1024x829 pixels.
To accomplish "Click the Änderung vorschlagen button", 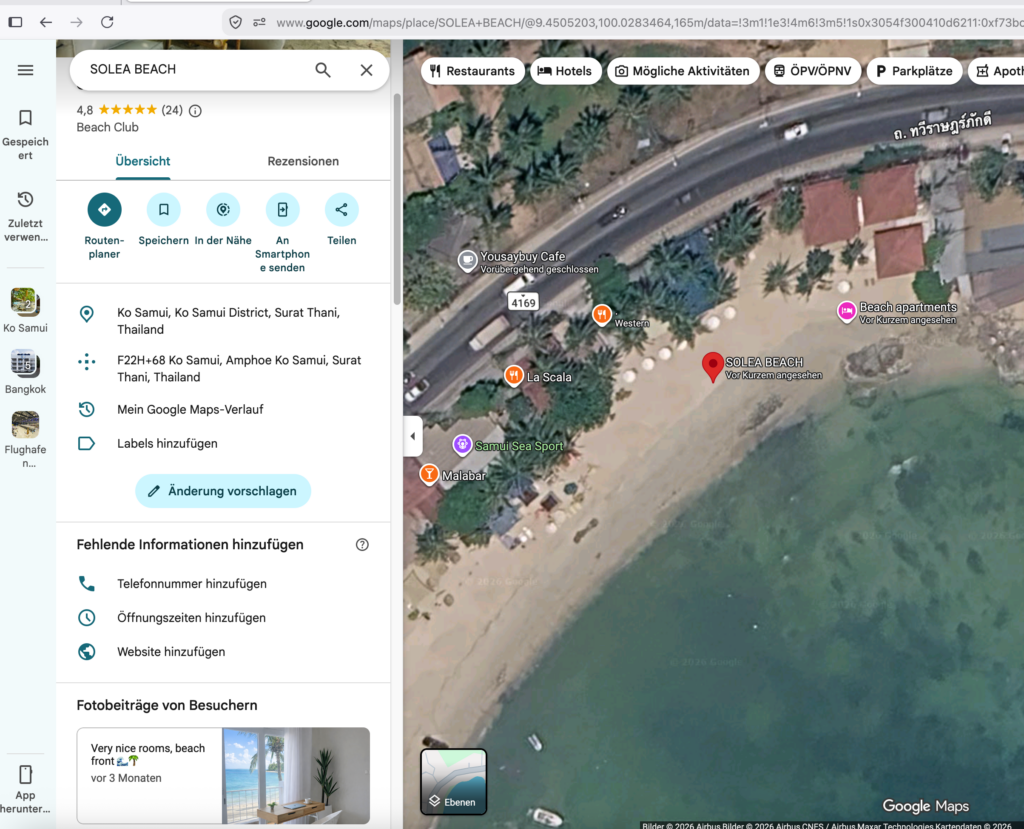I will click(x=223, y=491).
